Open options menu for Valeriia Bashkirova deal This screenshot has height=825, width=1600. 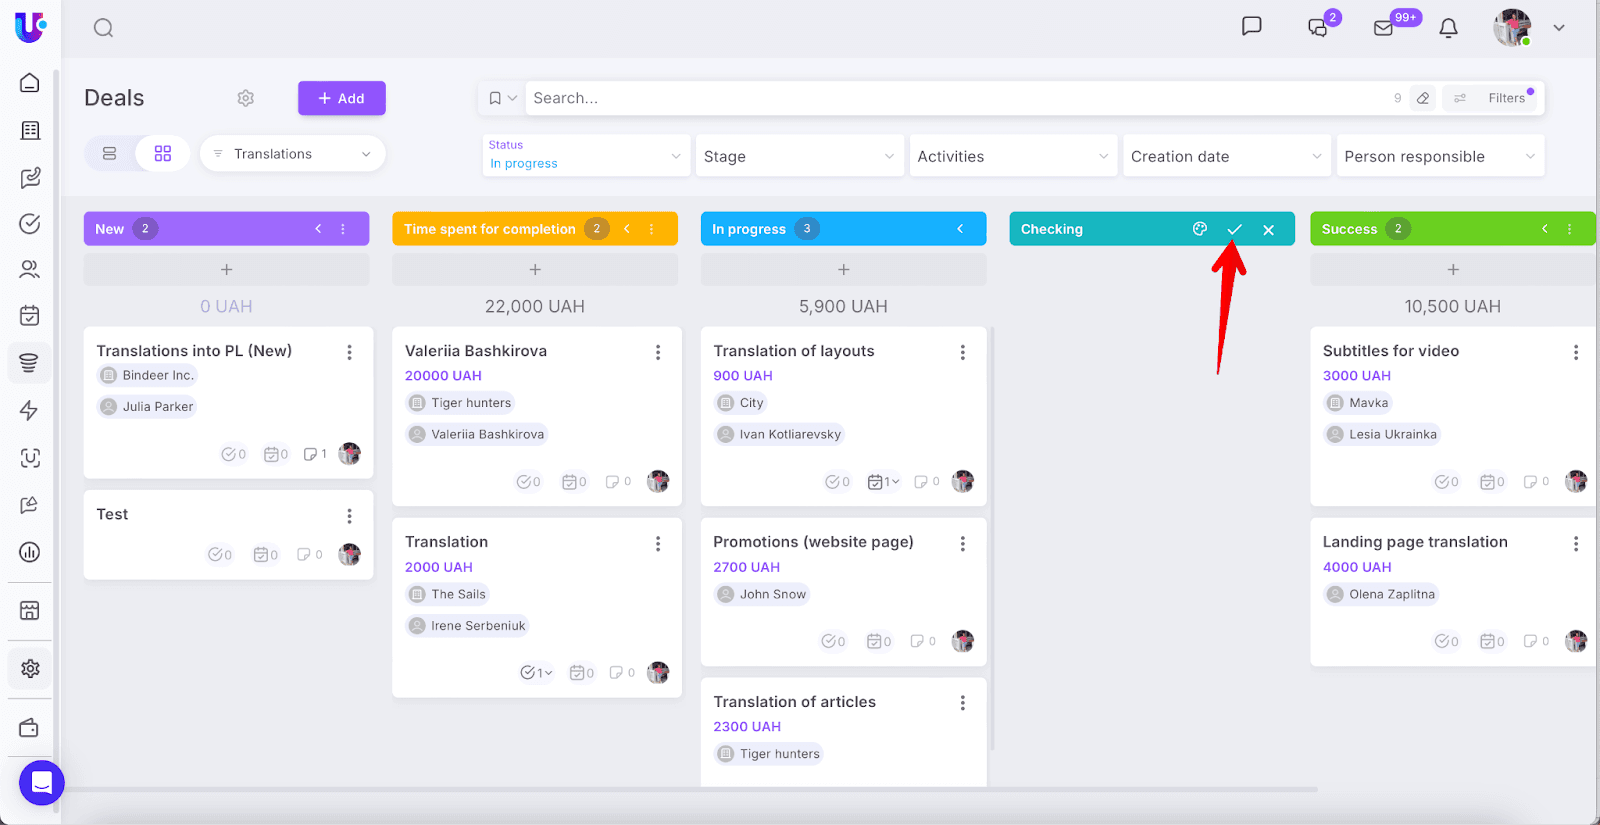(x=658, y=352)
